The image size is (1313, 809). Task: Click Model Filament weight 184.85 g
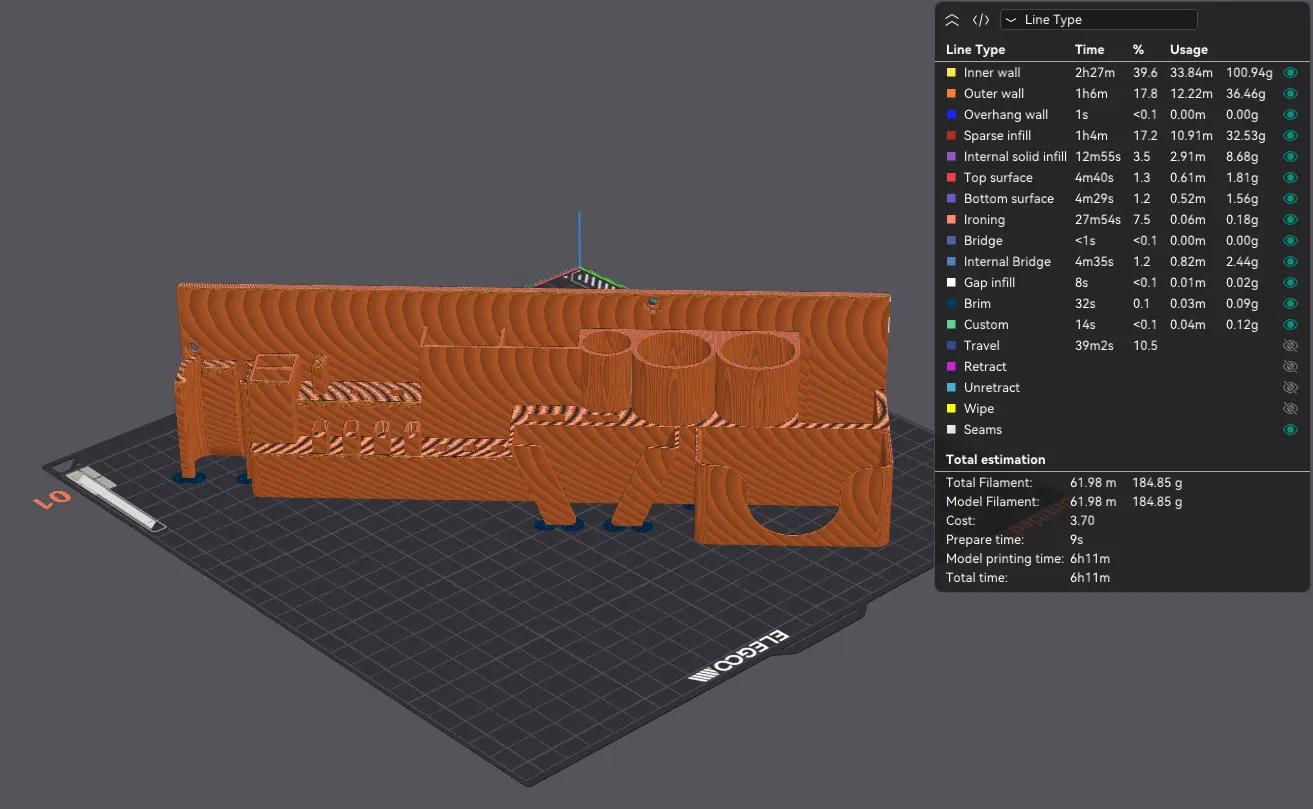[x=1157, y=502]
